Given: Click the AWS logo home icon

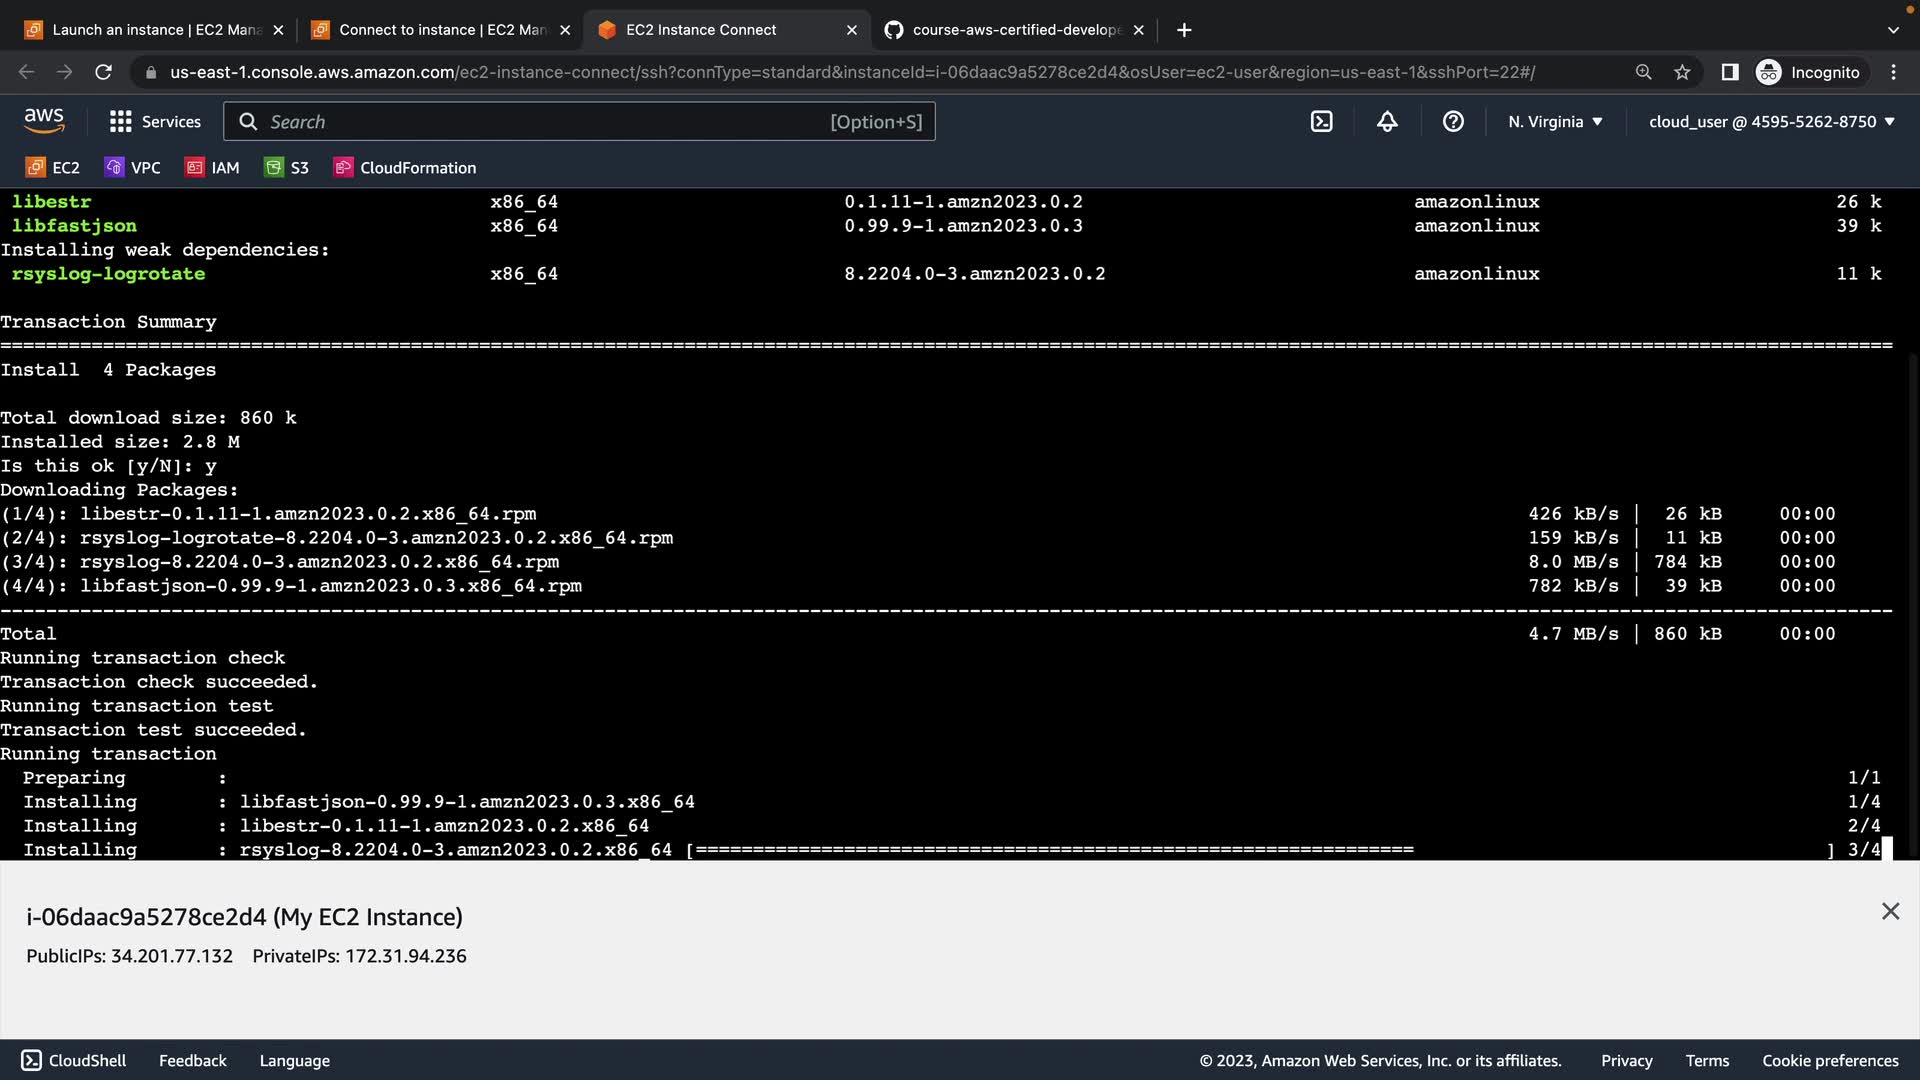Looking at the screenshot, I should 44,121.
